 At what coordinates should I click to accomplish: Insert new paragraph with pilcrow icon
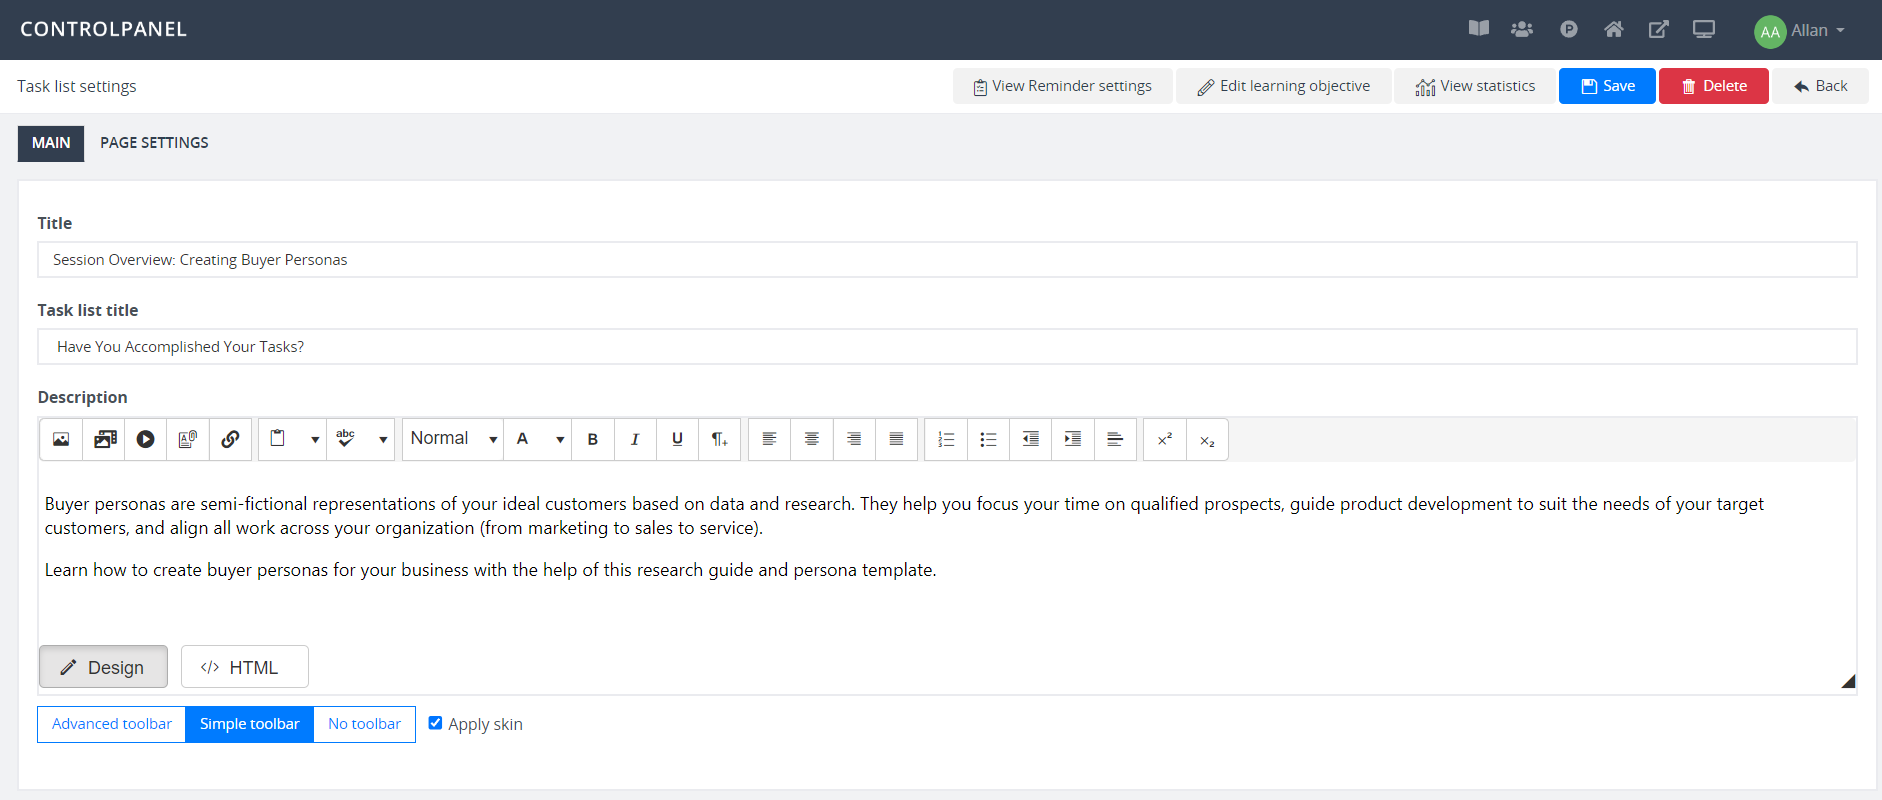[x=719, y=439]
